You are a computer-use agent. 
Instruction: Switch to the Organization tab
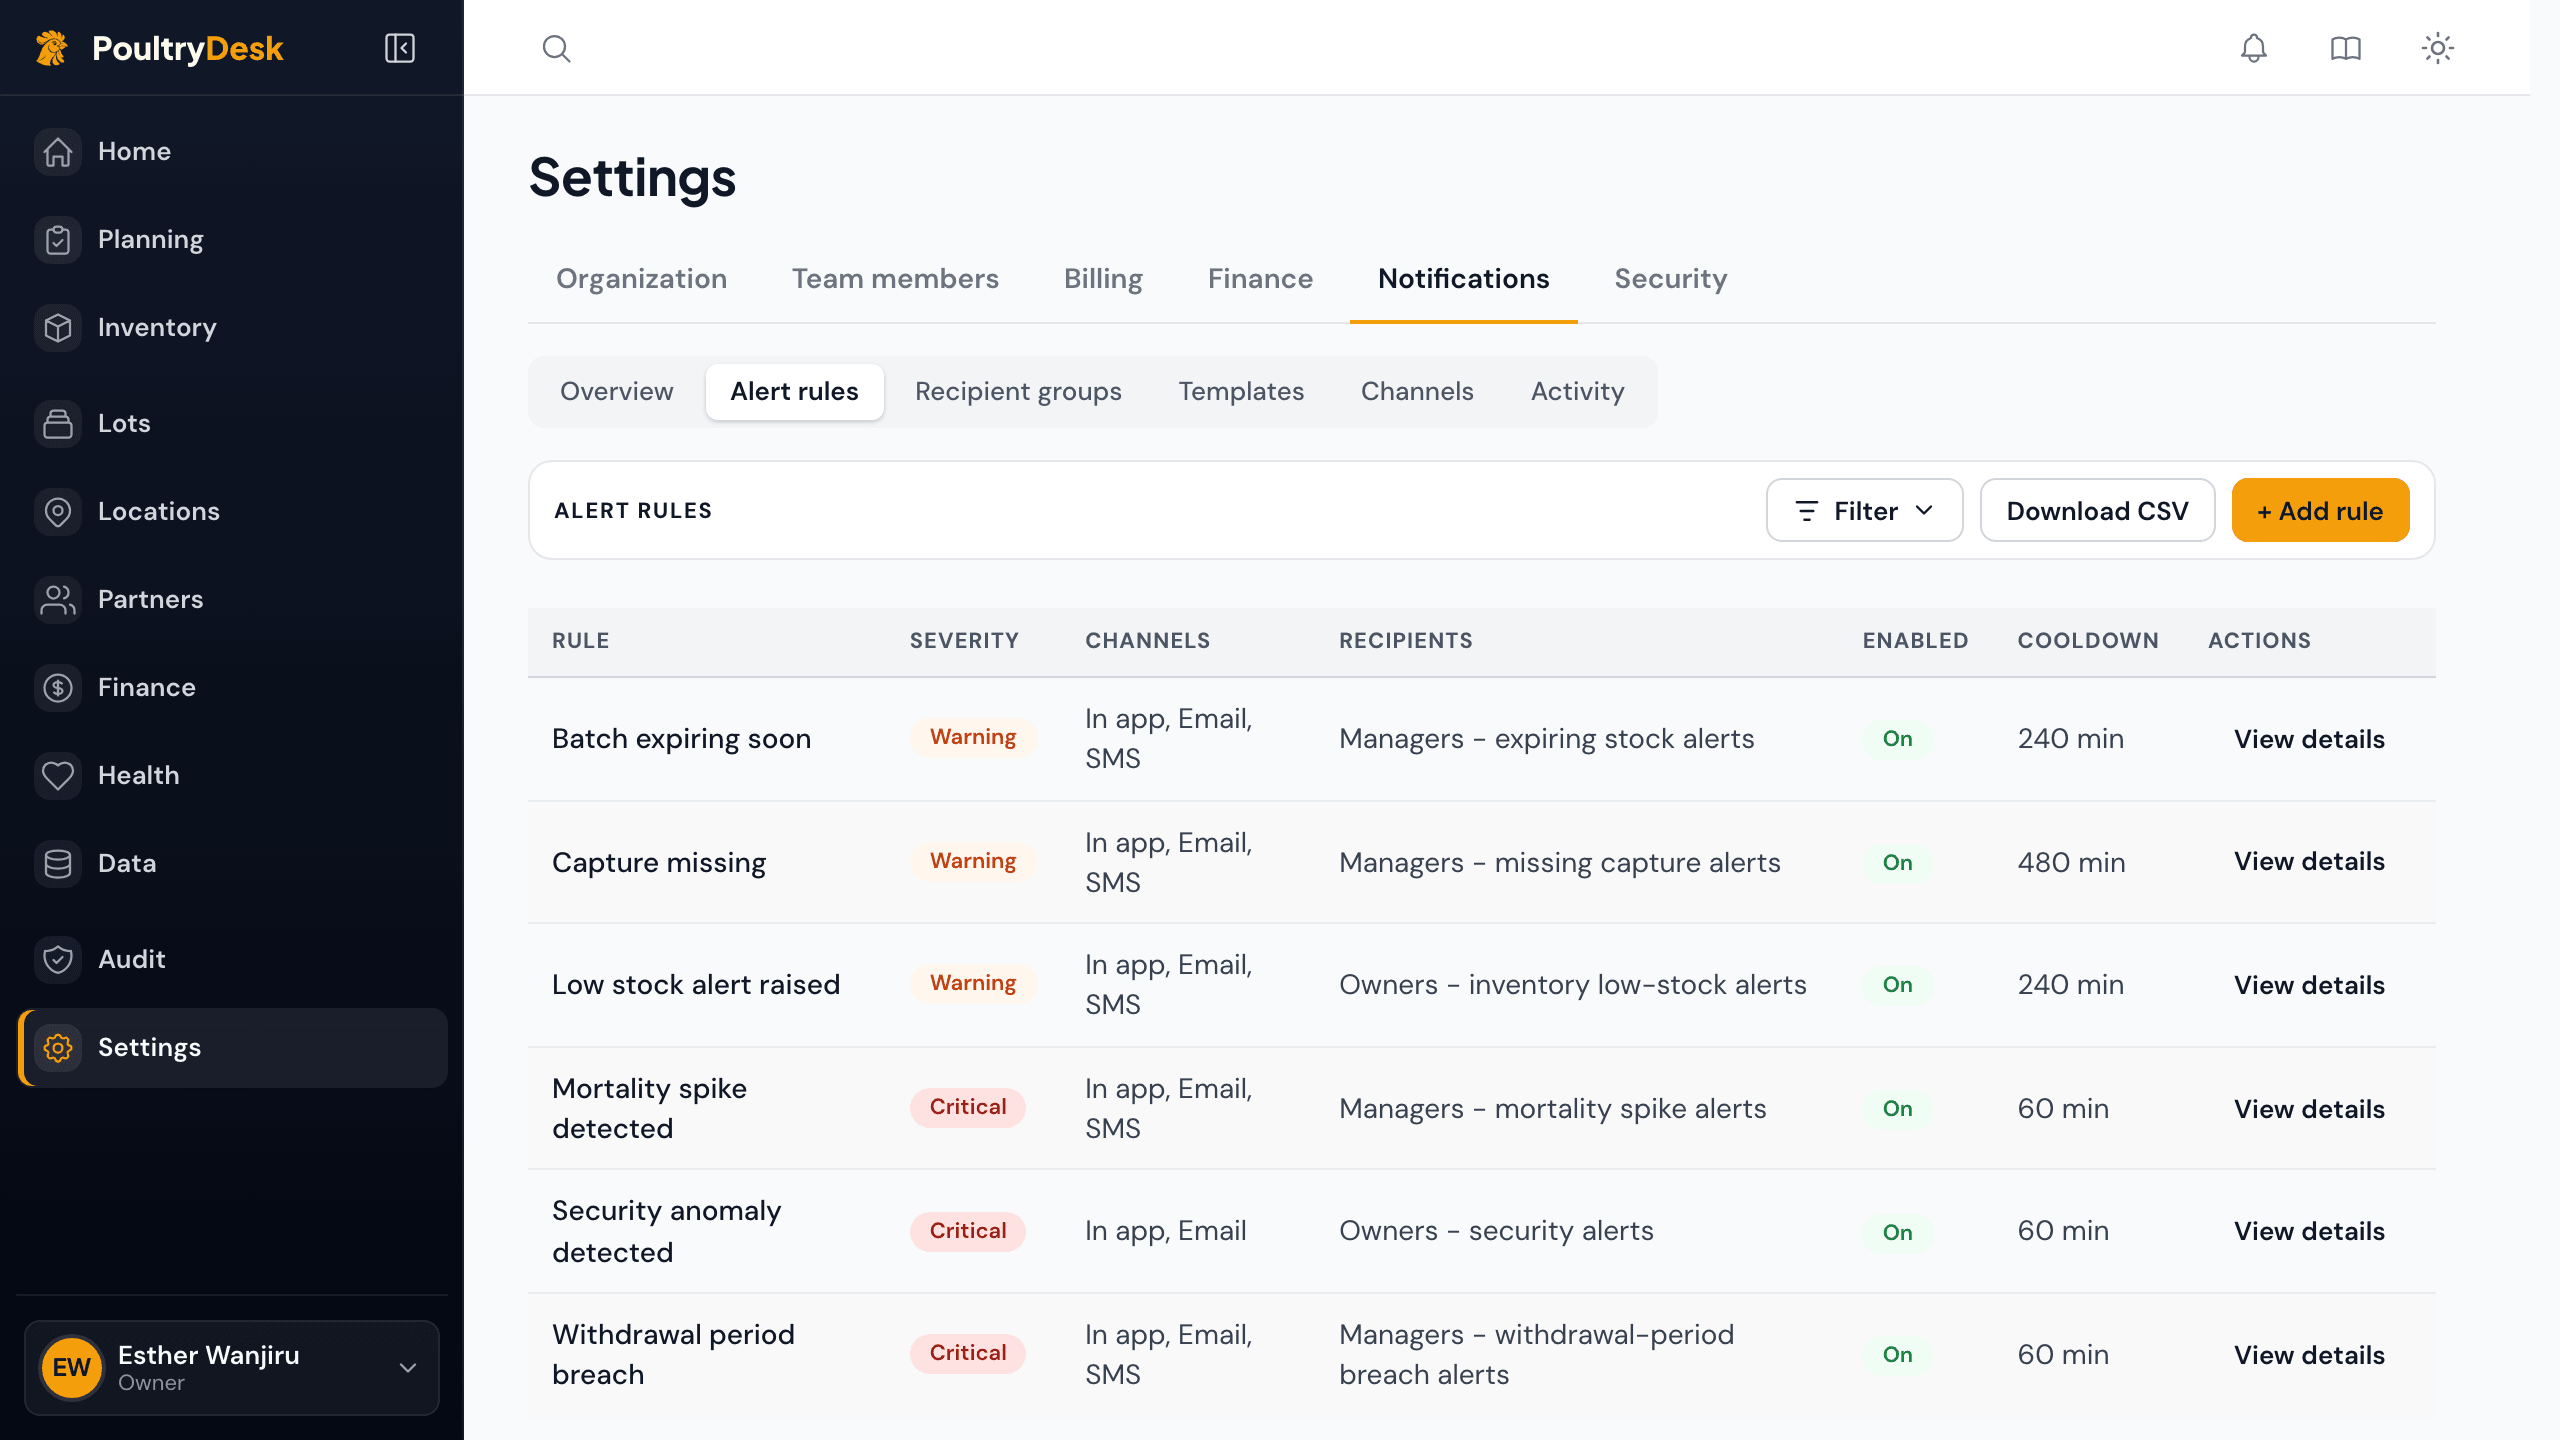(x=641, y=279)
